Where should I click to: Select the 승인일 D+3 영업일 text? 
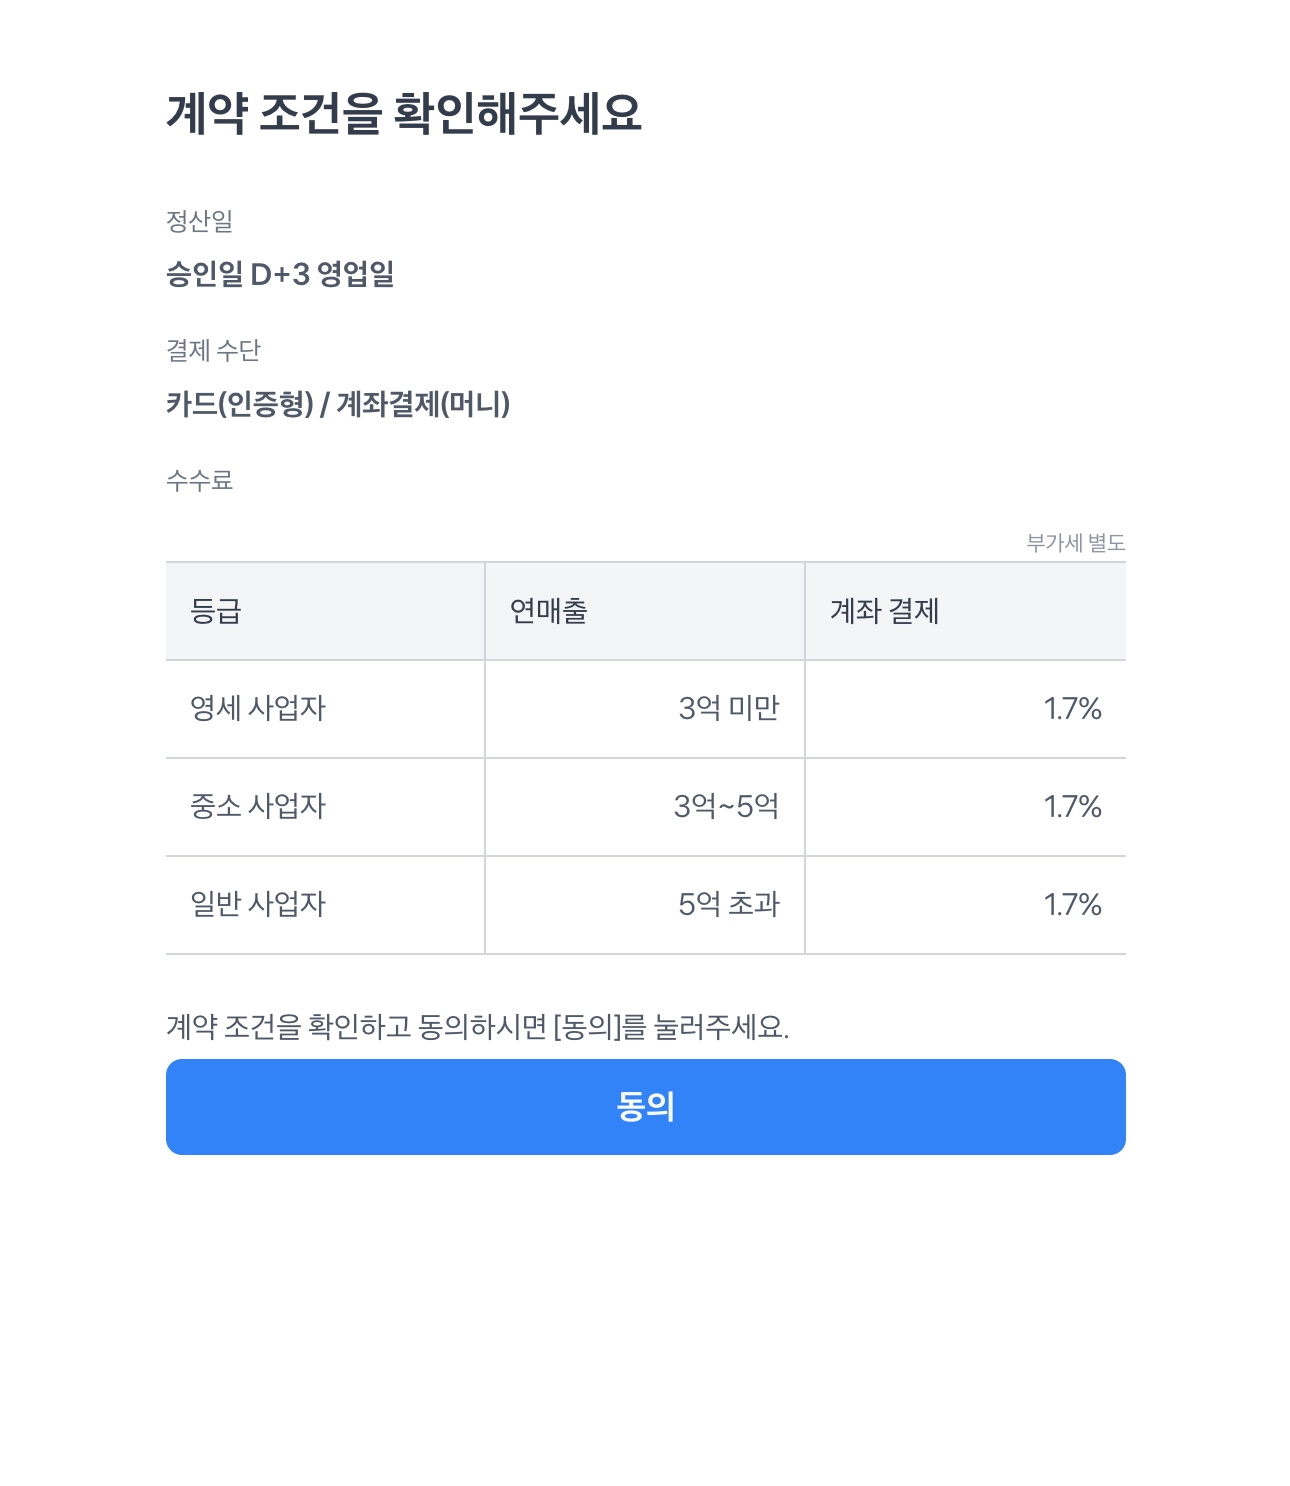click(280, 274)
